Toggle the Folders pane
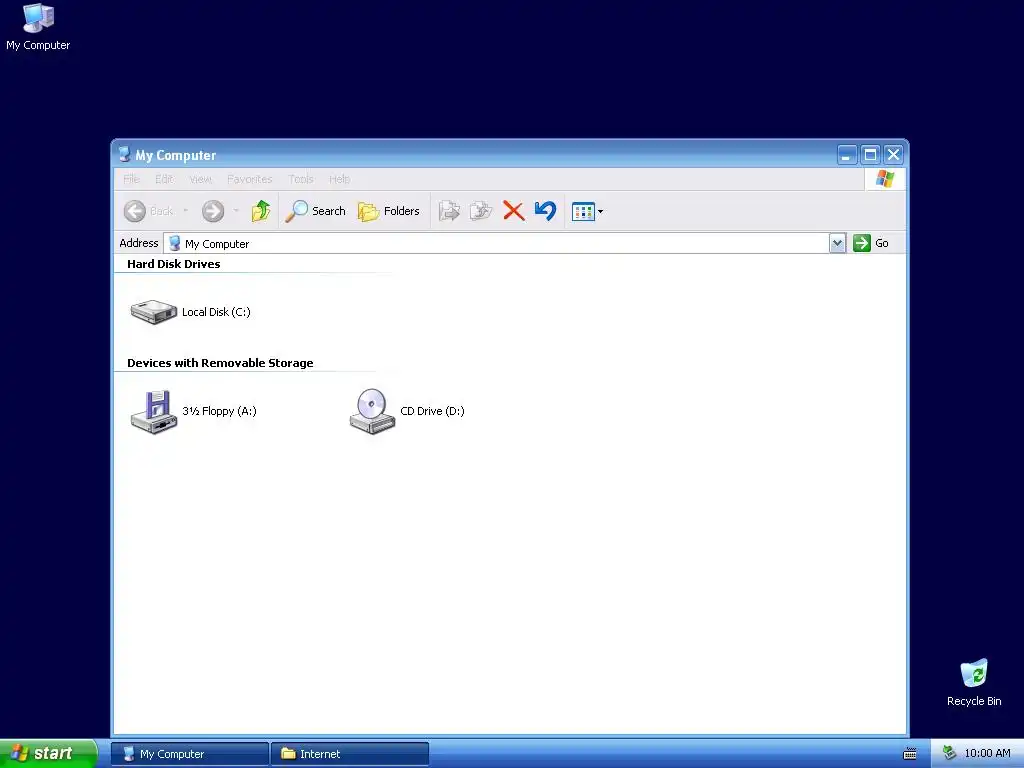The width and height of the screenshot is (1024, 768). tap(389, 211)
